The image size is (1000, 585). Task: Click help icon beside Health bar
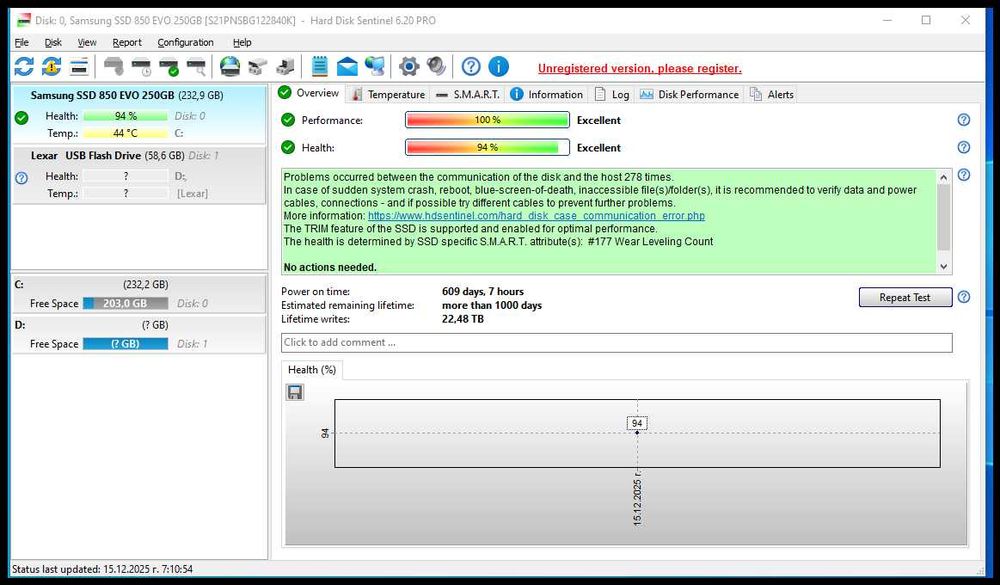[x=964, y=147]
